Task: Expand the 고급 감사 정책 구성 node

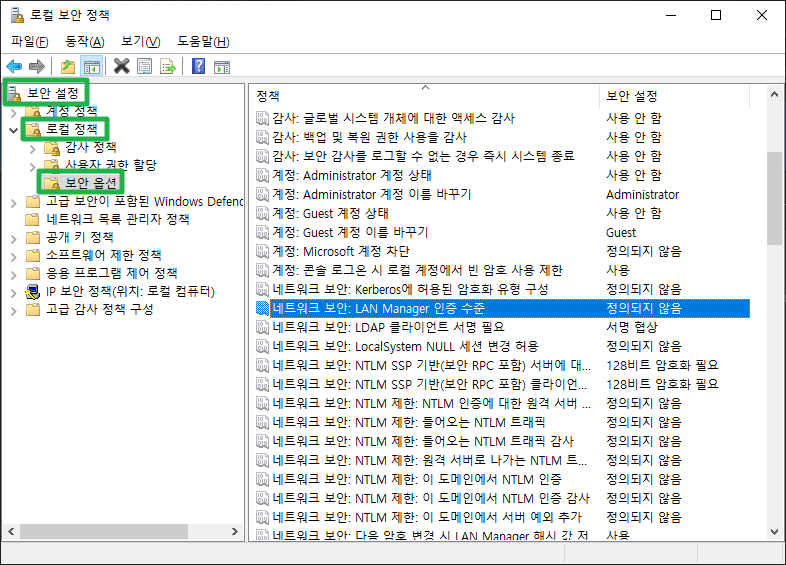Action: pyautogui.click(x=14, y=310)
